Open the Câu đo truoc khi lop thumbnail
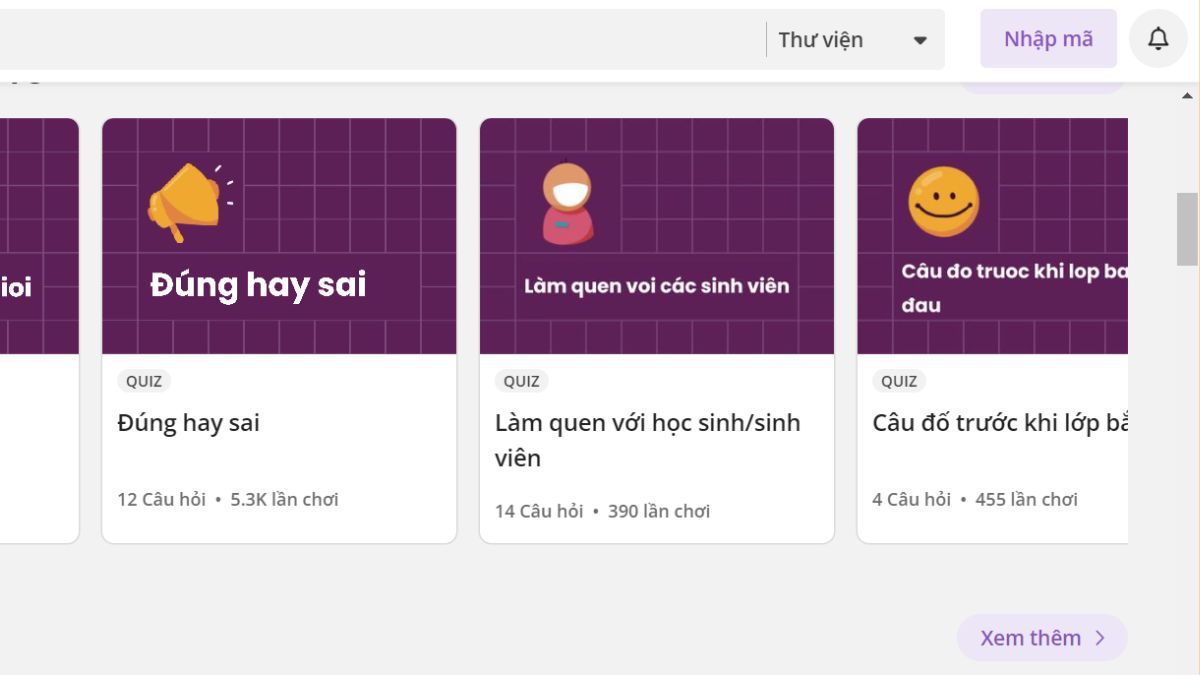The width and height of the screenshot is (1200, 675). 992,236
